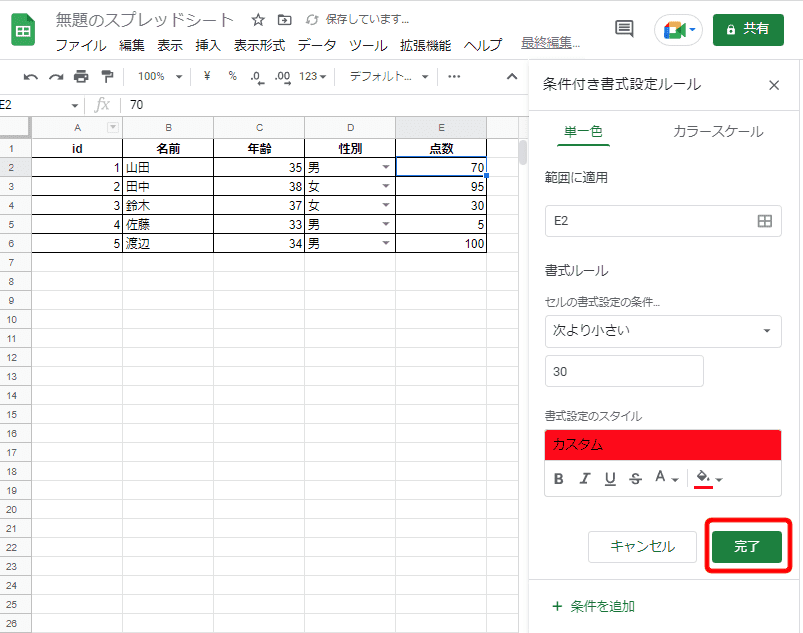The image size is (803, 633).
Task: Toggle underline formatting in the style panel
Action: point(610,479)
